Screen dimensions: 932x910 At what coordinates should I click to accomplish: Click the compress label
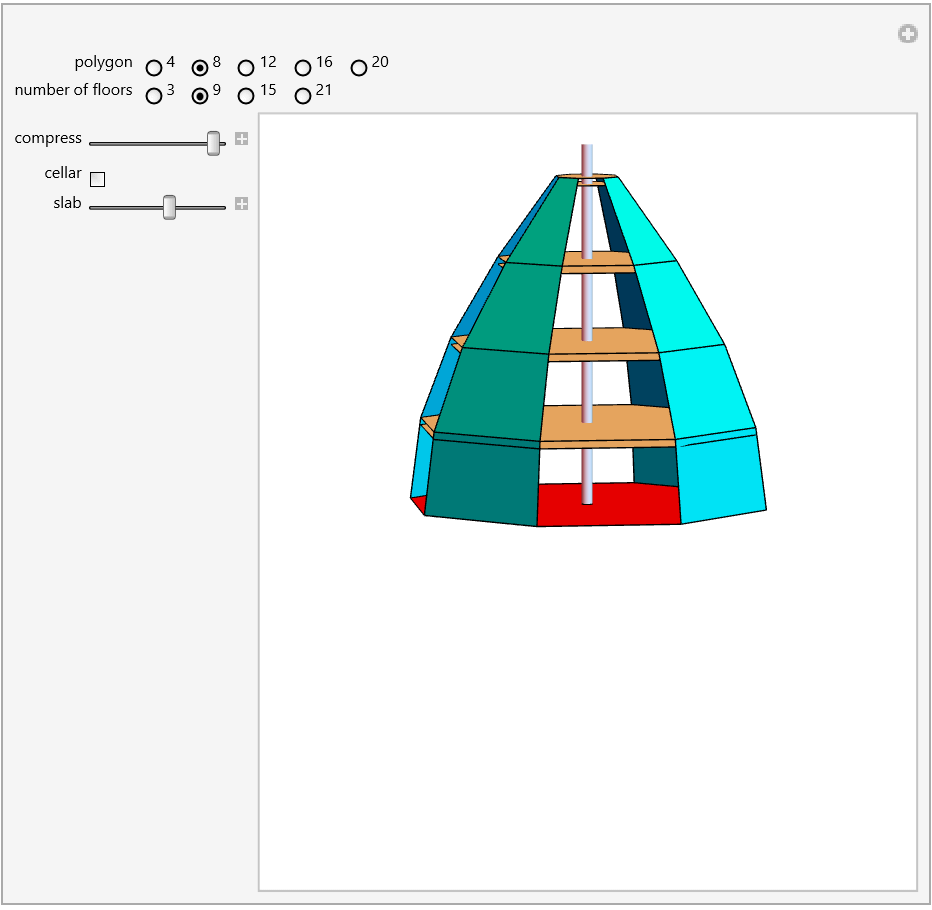pos(48,138)
